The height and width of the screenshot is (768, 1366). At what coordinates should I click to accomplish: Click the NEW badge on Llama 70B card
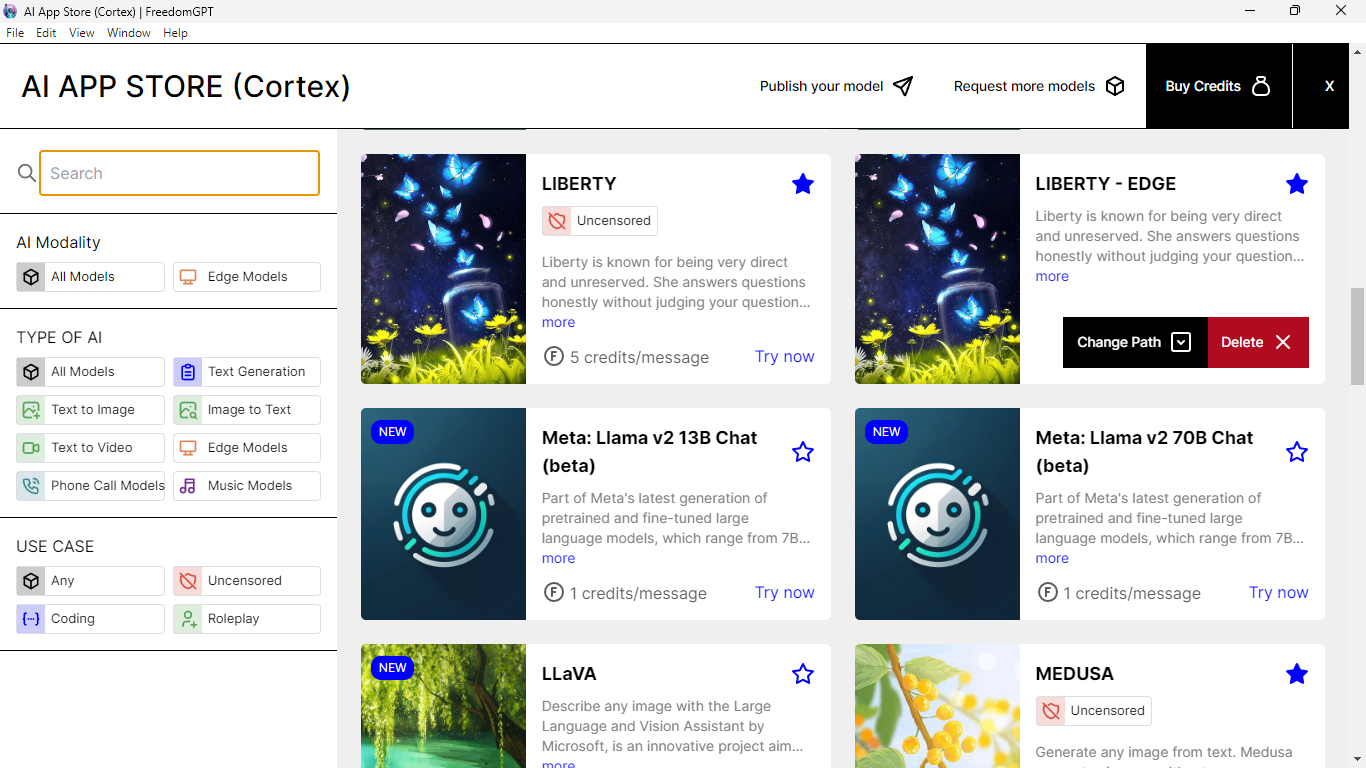coord(886,432)
